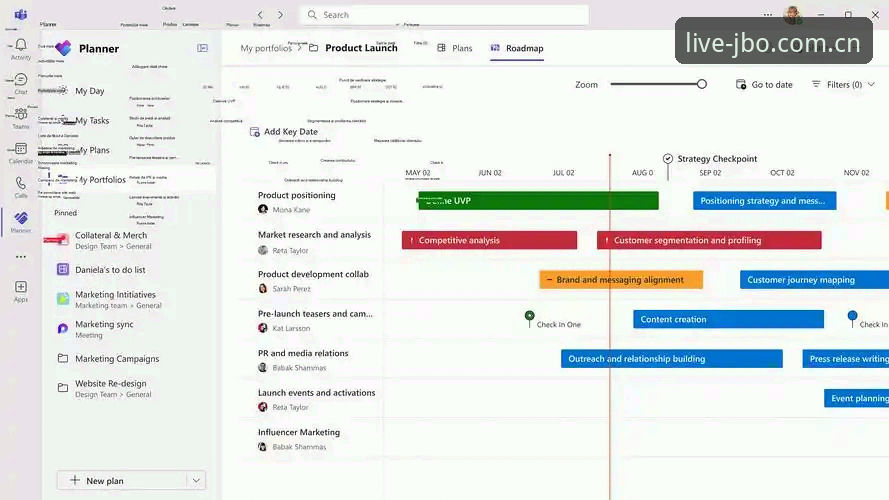Open user profile avatar
Screen dimensions: 889x500
point(793,15)
